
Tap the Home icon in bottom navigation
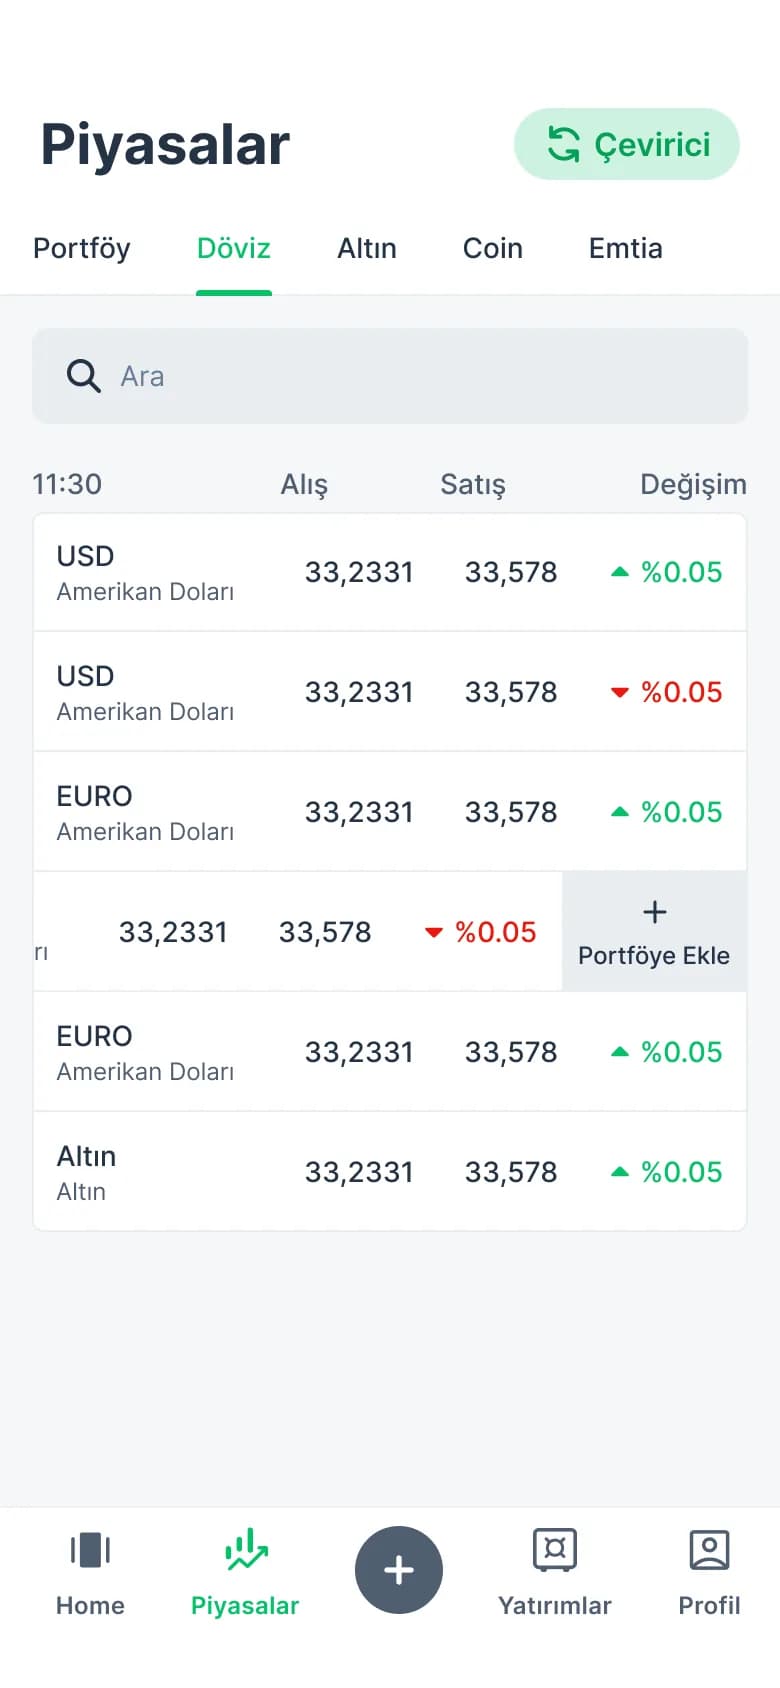[90, 1550]
